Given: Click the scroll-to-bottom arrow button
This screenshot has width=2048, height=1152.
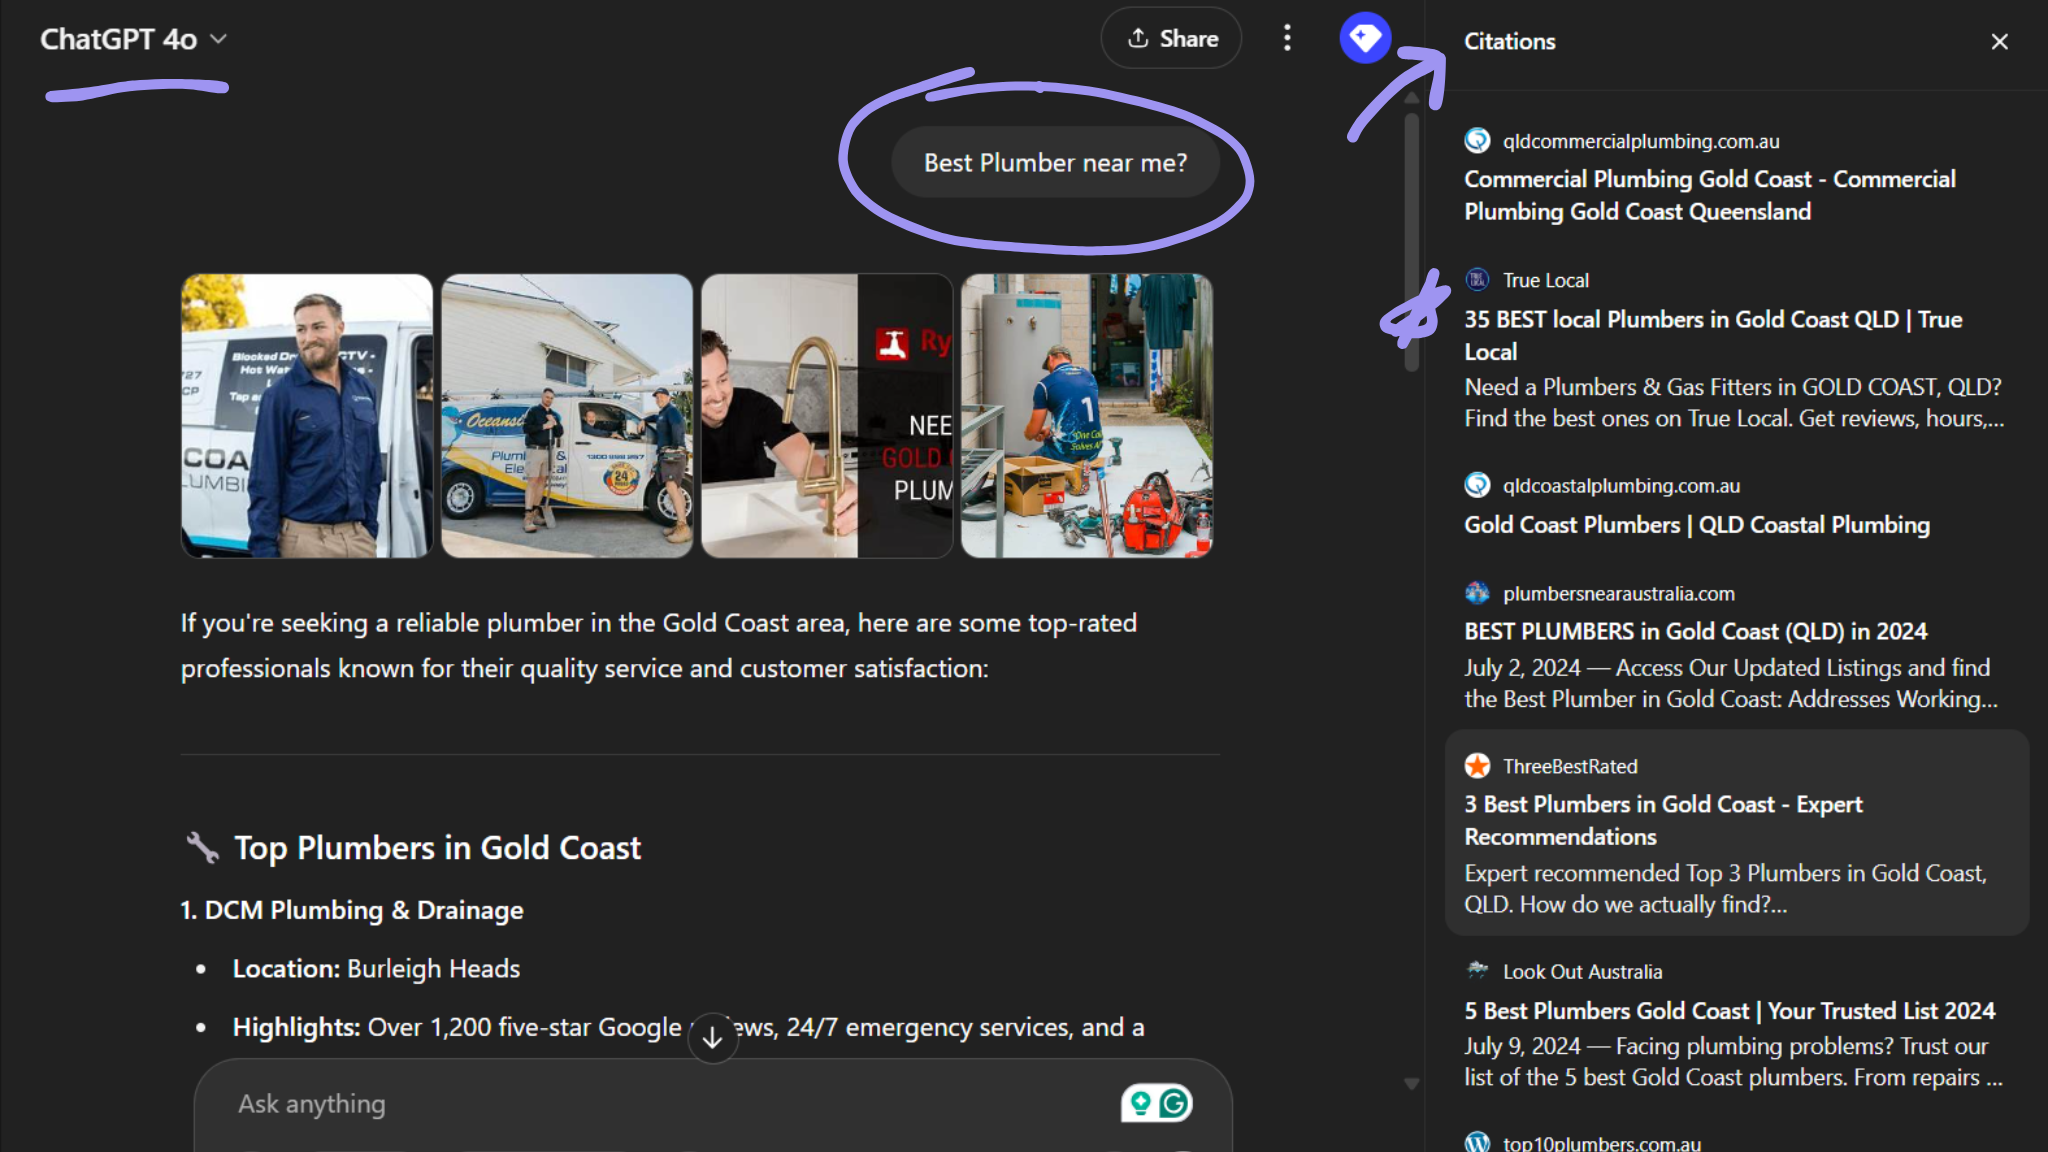Looking at the screenshot, I should click(x=712, y=1038).
